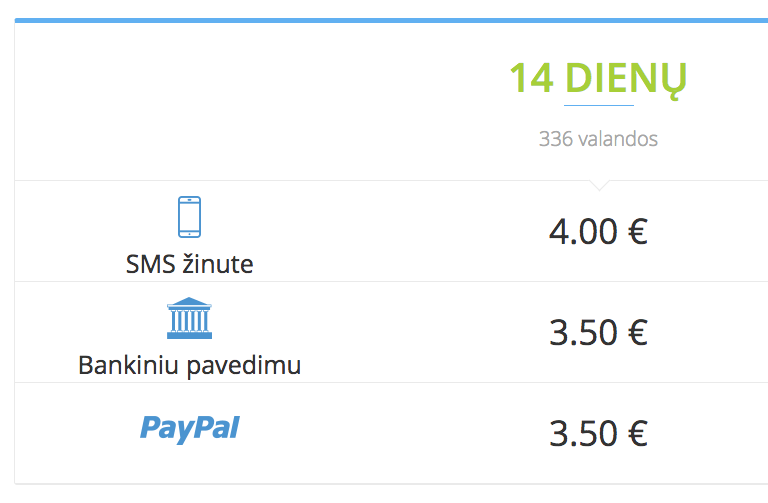Click the mobile phone SMS icon
Viewport: 768px width, 503px height.
click(189, 216)
